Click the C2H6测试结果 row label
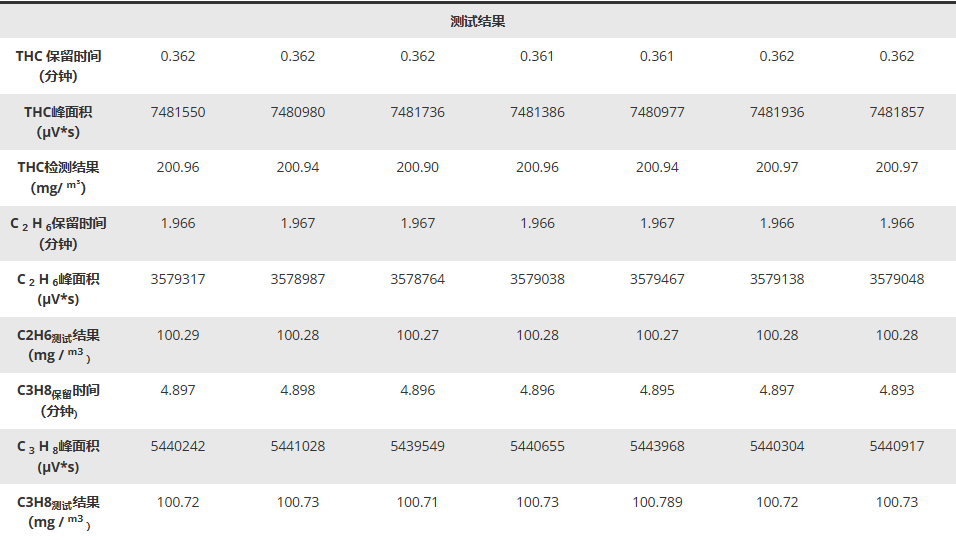 tap(59, 346)
